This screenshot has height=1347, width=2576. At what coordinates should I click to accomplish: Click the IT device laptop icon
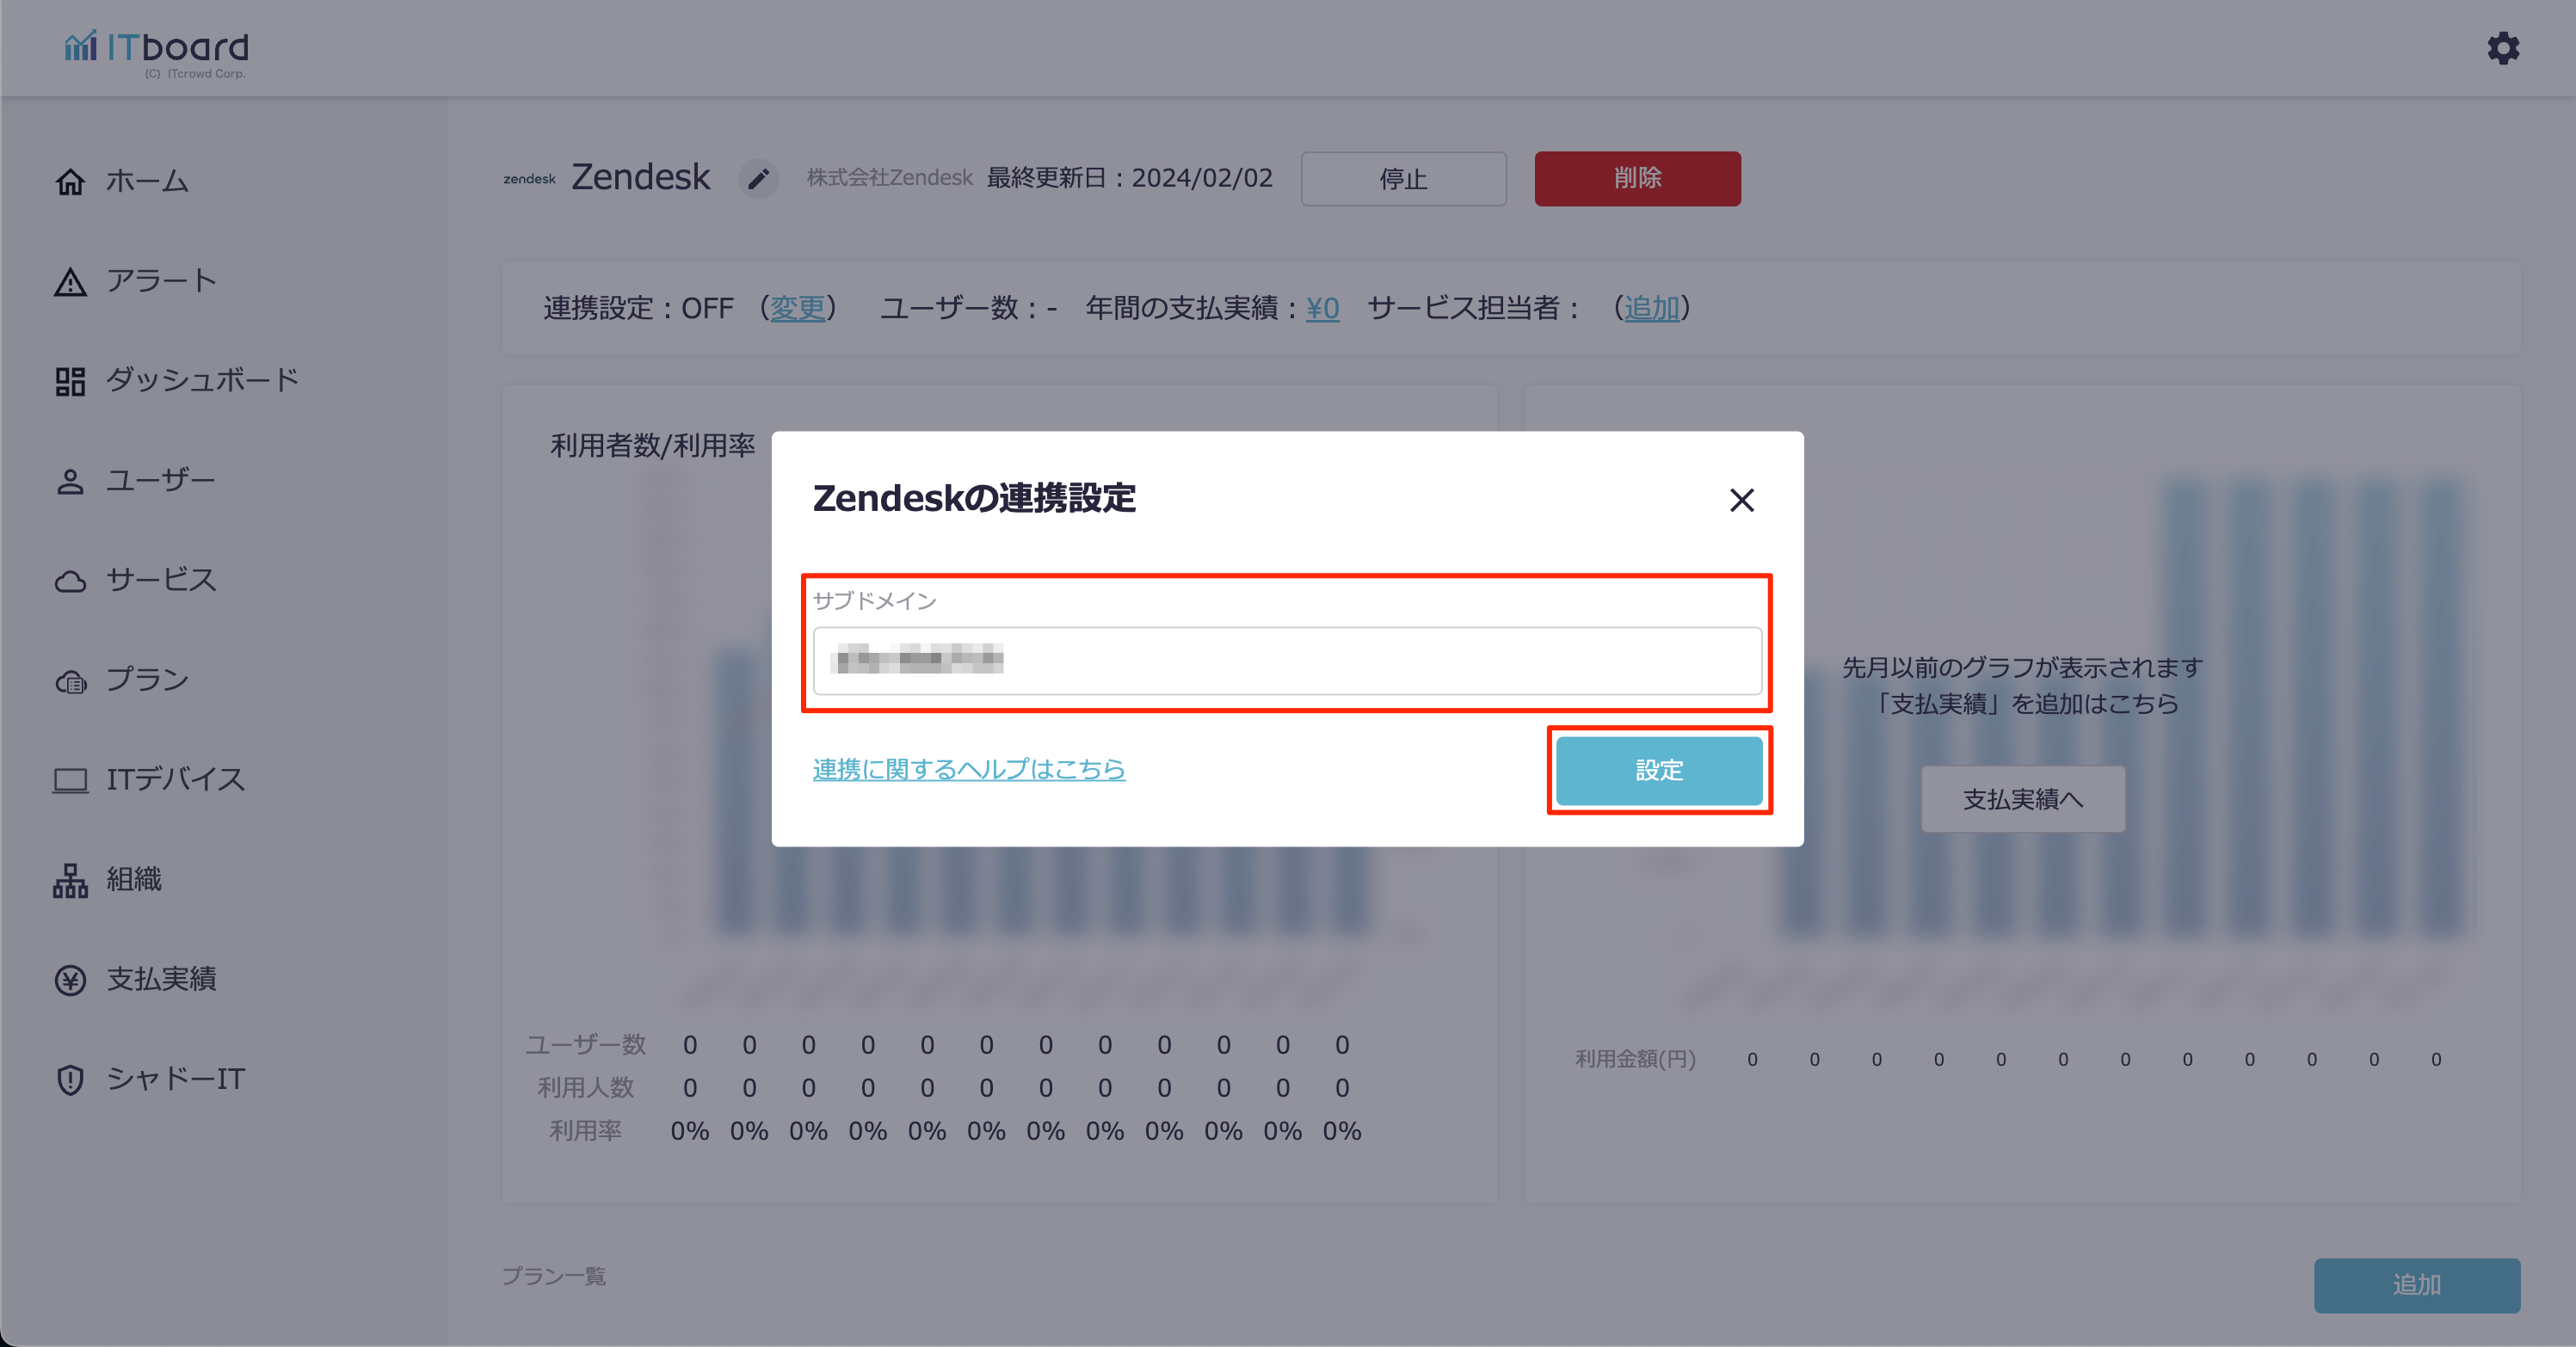(x=70, y=780)
